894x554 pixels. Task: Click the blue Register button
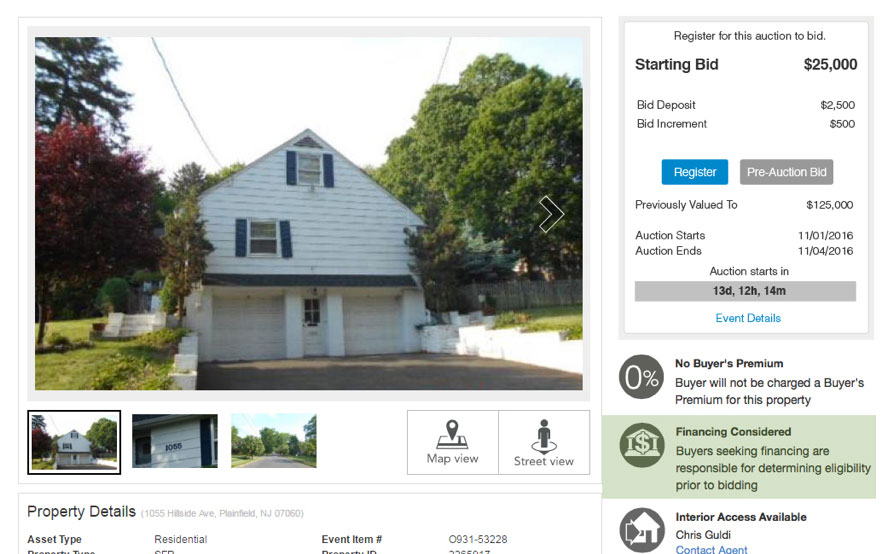[x=694, y=172]
